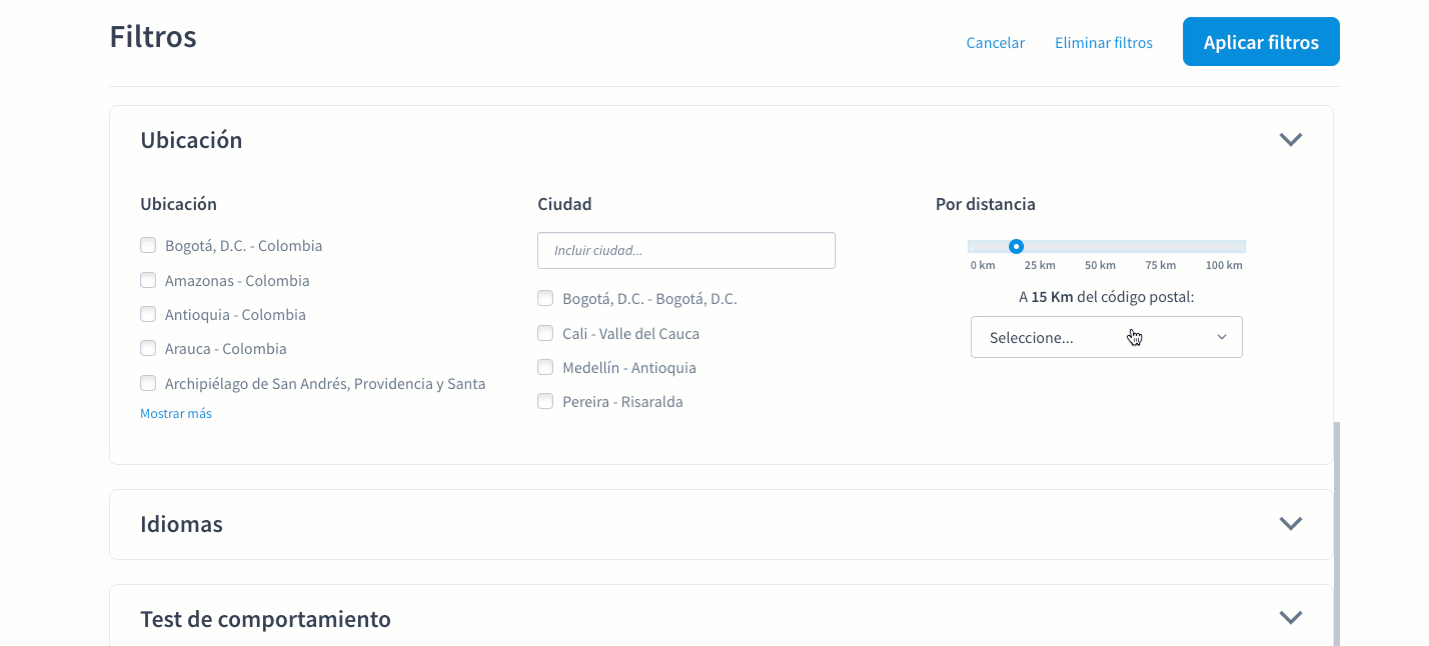The height and width of the screenshot is (646, 1429).
Task: Expand the Test de comportamiento section
Action: click(x=1290, y=617)
